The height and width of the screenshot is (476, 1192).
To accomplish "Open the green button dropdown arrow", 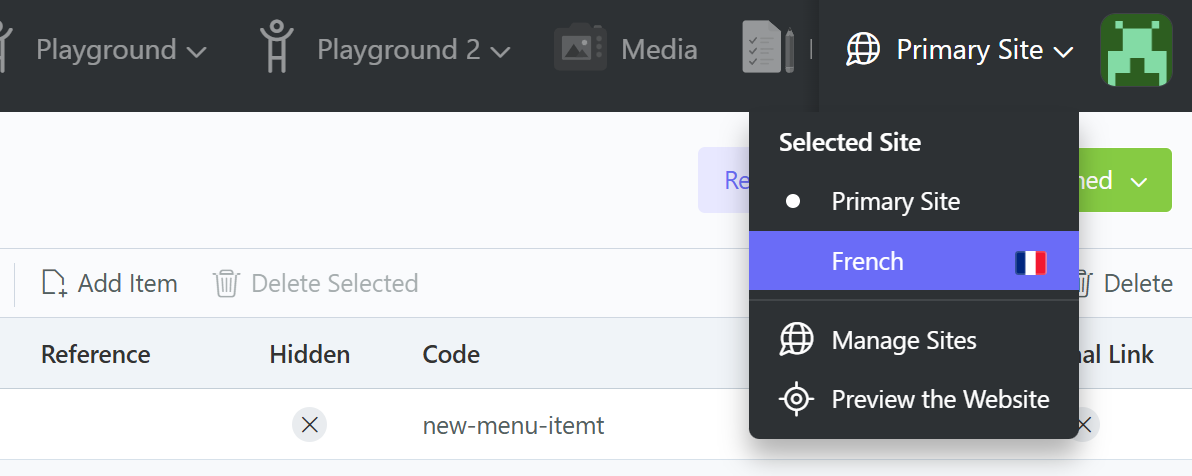I will pos(1139,181).
